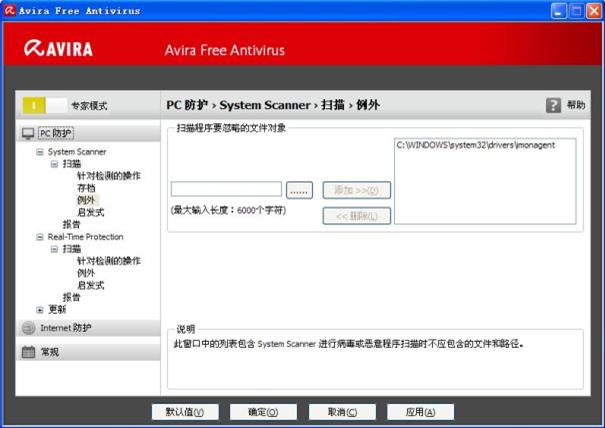The width and height of the screenshot is (605, 428).
Task: Click the 取消(C) cancel button
Action: tap(342, 412)
